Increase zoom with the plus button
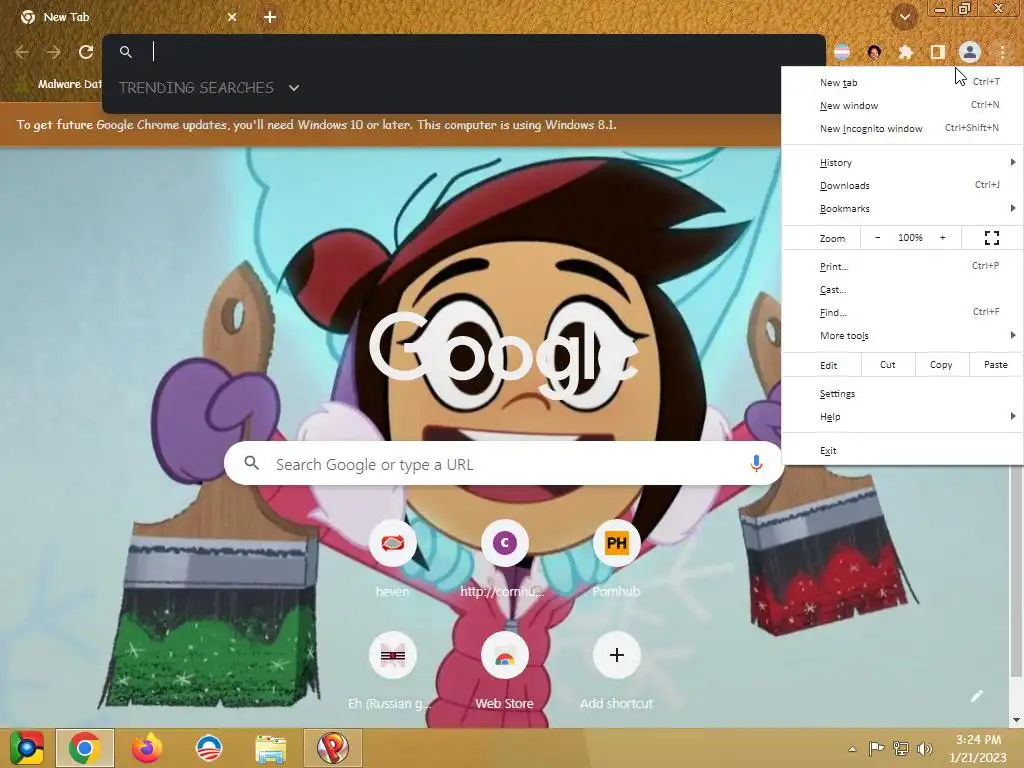This screenshot has width=1024, height=768. pyautogui.click(x=942, y=238)
